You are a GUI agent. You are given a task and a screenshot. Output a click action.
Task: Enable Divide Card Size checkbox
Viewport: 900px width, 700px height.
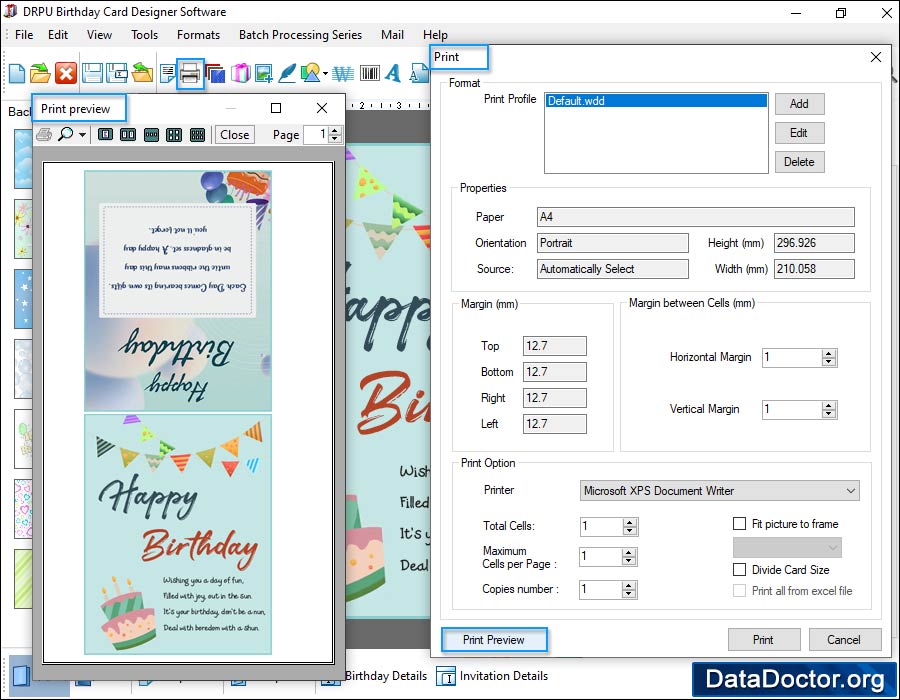tap(740, 570)
